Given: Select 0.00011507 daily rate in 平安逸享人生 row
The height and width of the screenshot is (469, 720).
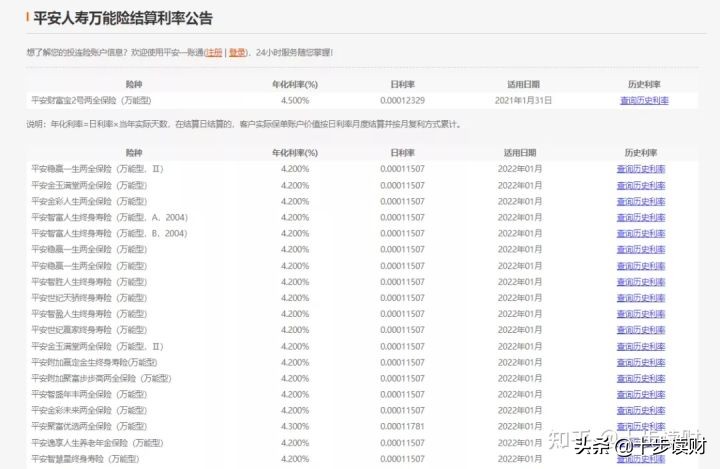Looking at the screenshot, I should (402, 443).
